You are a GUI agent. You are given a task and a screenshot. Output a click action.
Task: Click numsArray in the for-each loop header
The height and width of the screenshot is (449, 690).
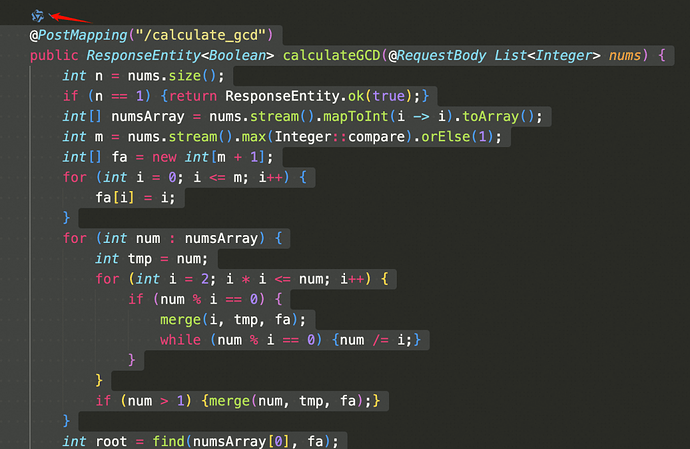tap(223, 238)
